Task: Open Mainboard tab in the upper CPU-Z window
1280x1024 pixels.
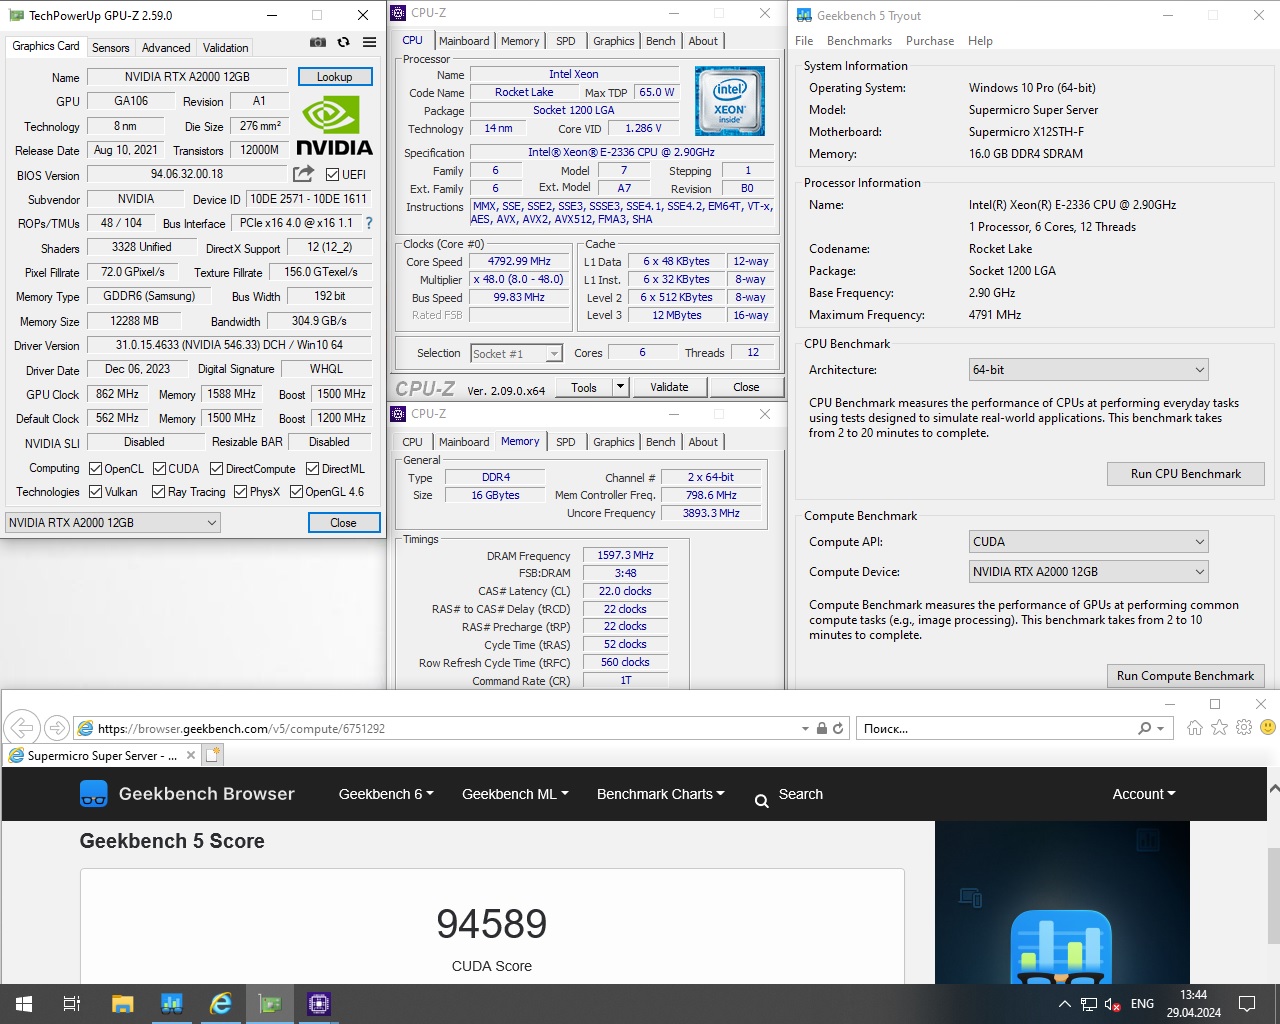Action: pyautogui.click(x=464, y=41)
